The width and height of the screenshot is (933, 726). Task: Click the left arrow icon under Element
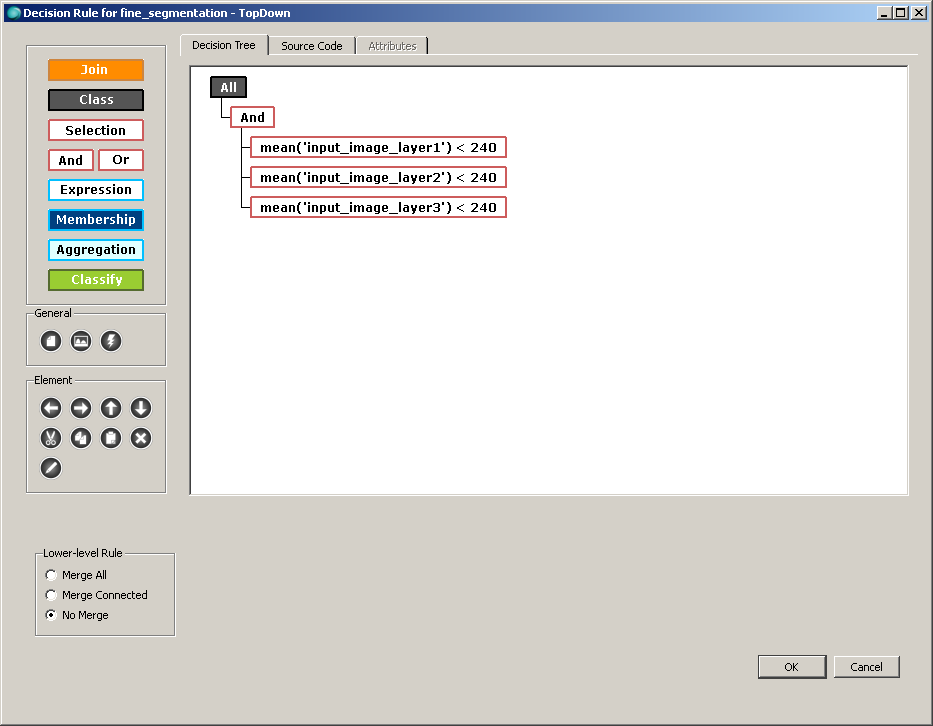point(50,408)
